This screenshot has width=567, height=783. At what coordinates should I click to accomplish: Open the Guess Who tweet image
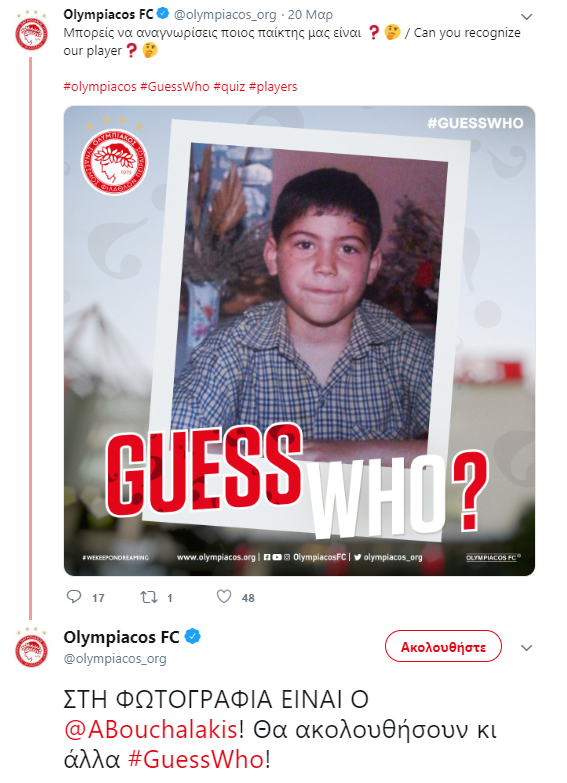(299, 341)
